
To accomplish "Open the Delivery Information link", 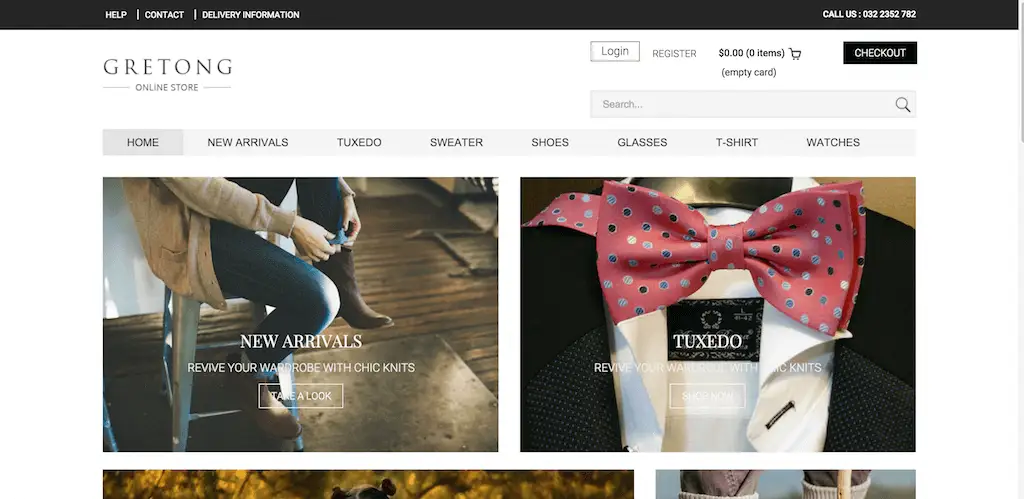I will pyautogui.click(x=250, y=15).
